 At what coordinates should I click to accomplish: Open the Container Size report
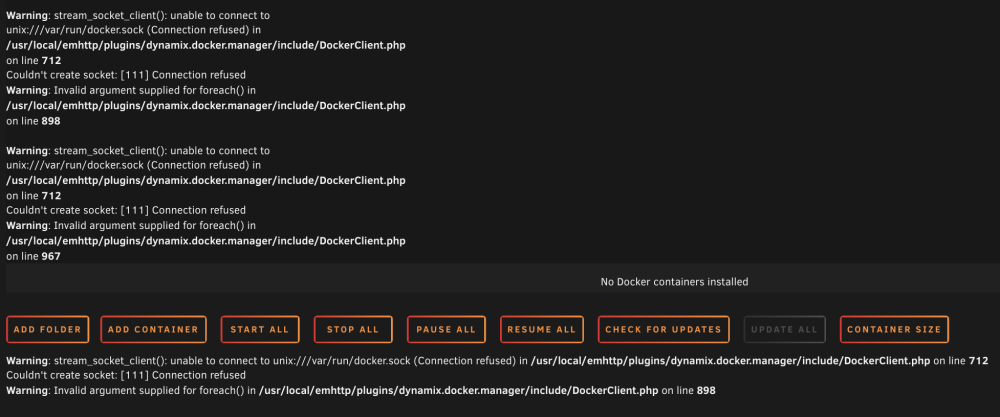click(x=894, y=330)
